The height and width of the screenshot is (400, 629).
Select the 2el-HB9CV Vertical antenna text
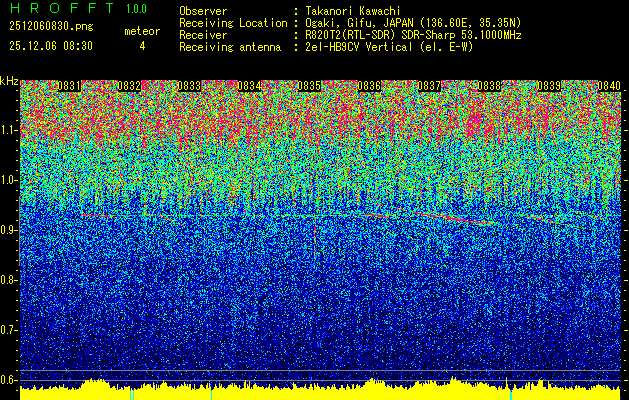click(390, 46)
